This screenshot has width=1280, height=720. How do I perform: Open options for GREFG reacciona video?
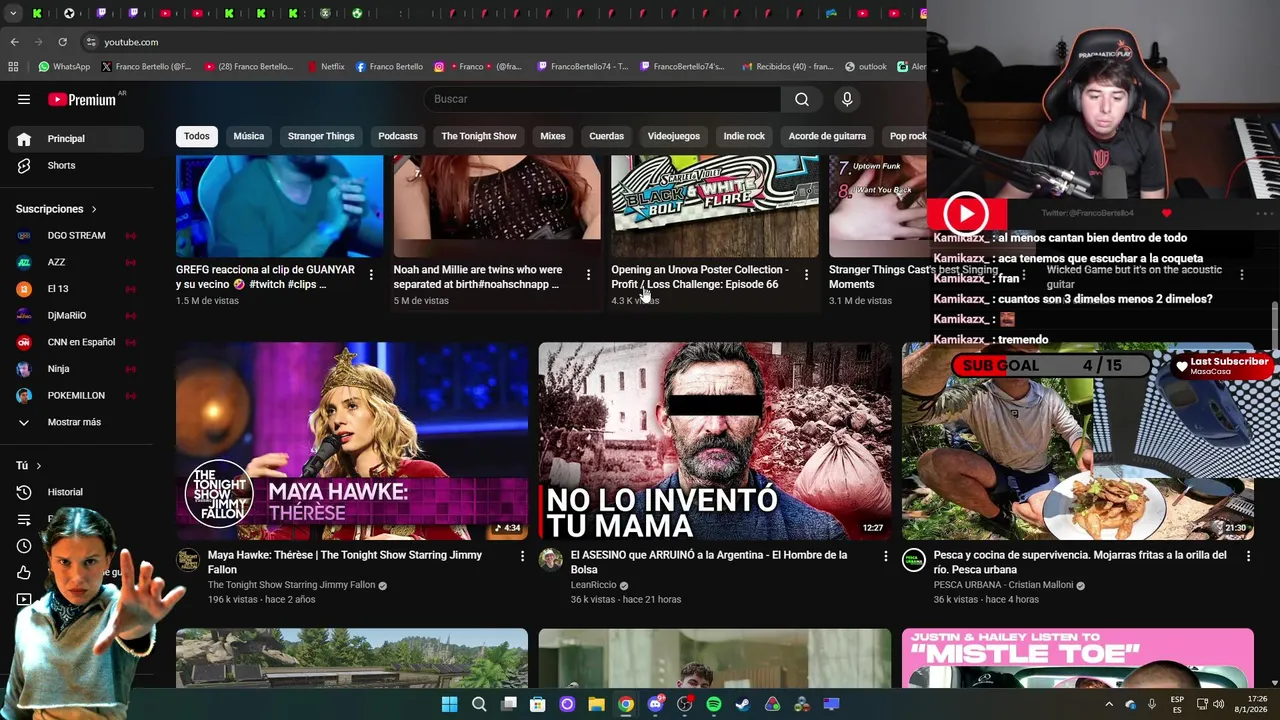click(x=371, y=274)
